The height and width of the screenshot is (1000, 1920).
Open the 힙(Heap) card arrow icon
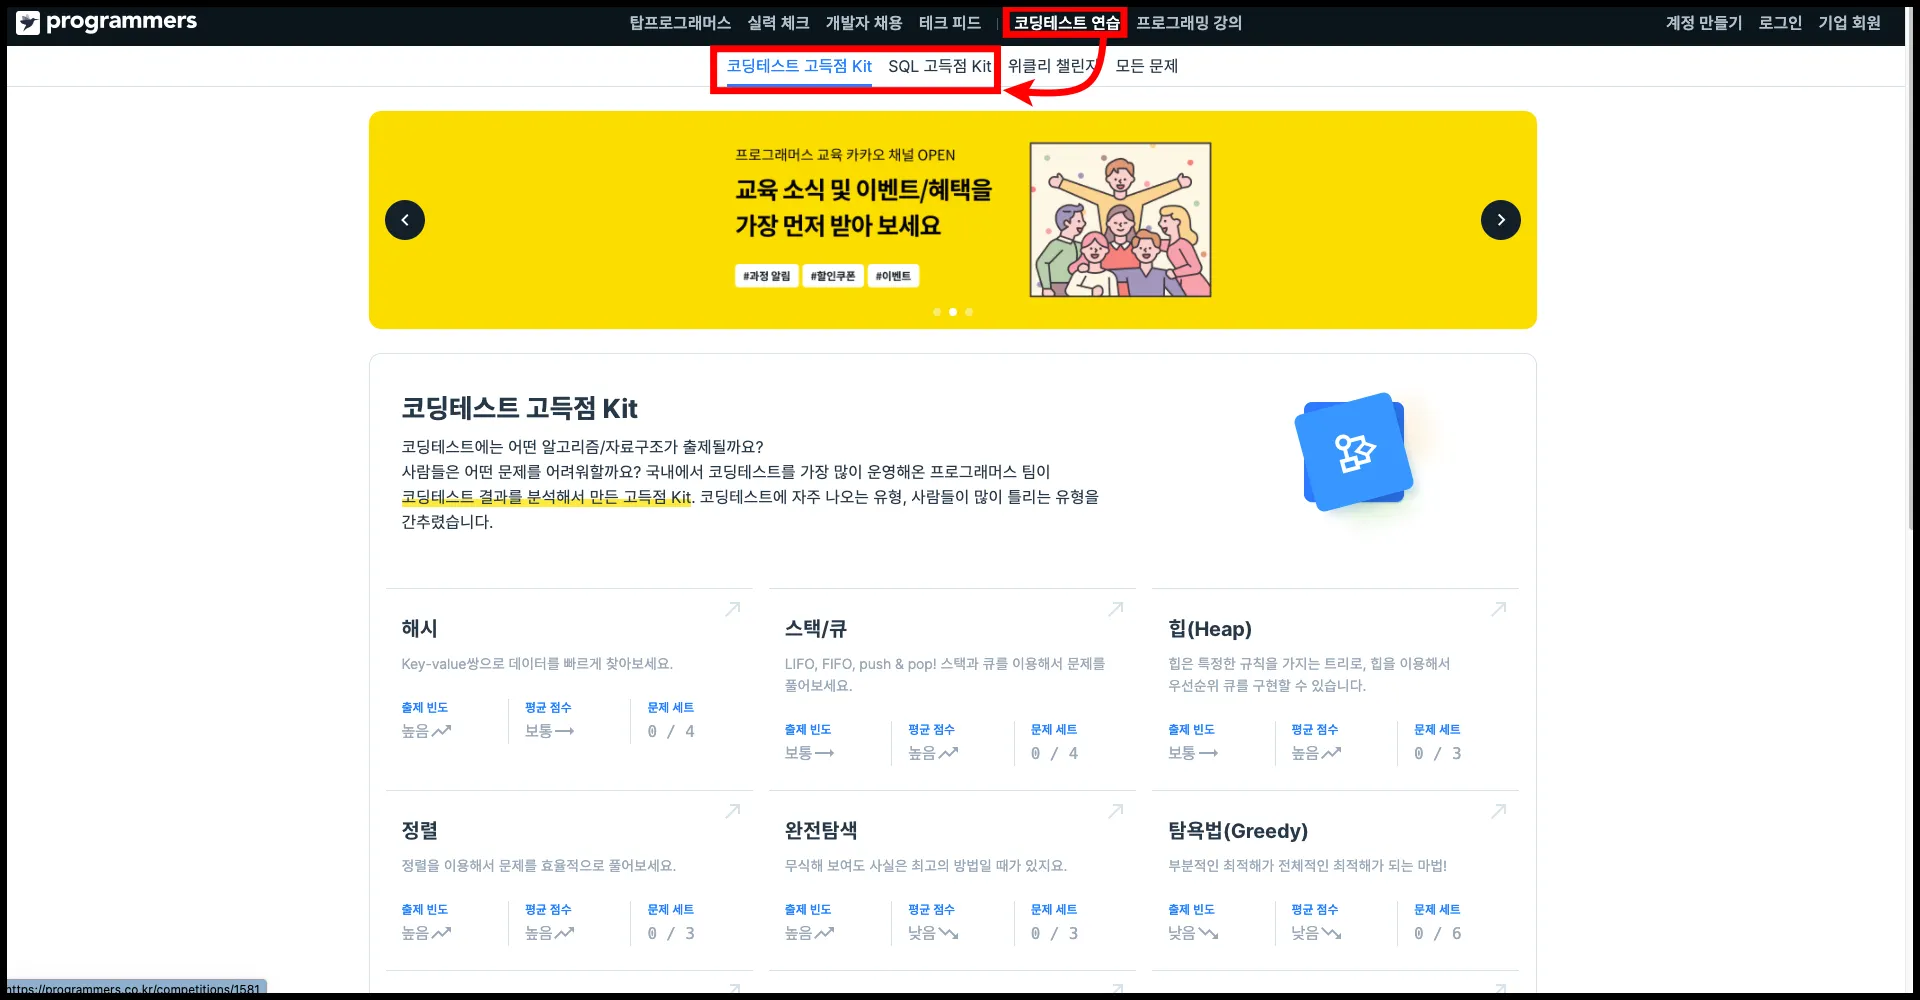[x=1499, y=609]
